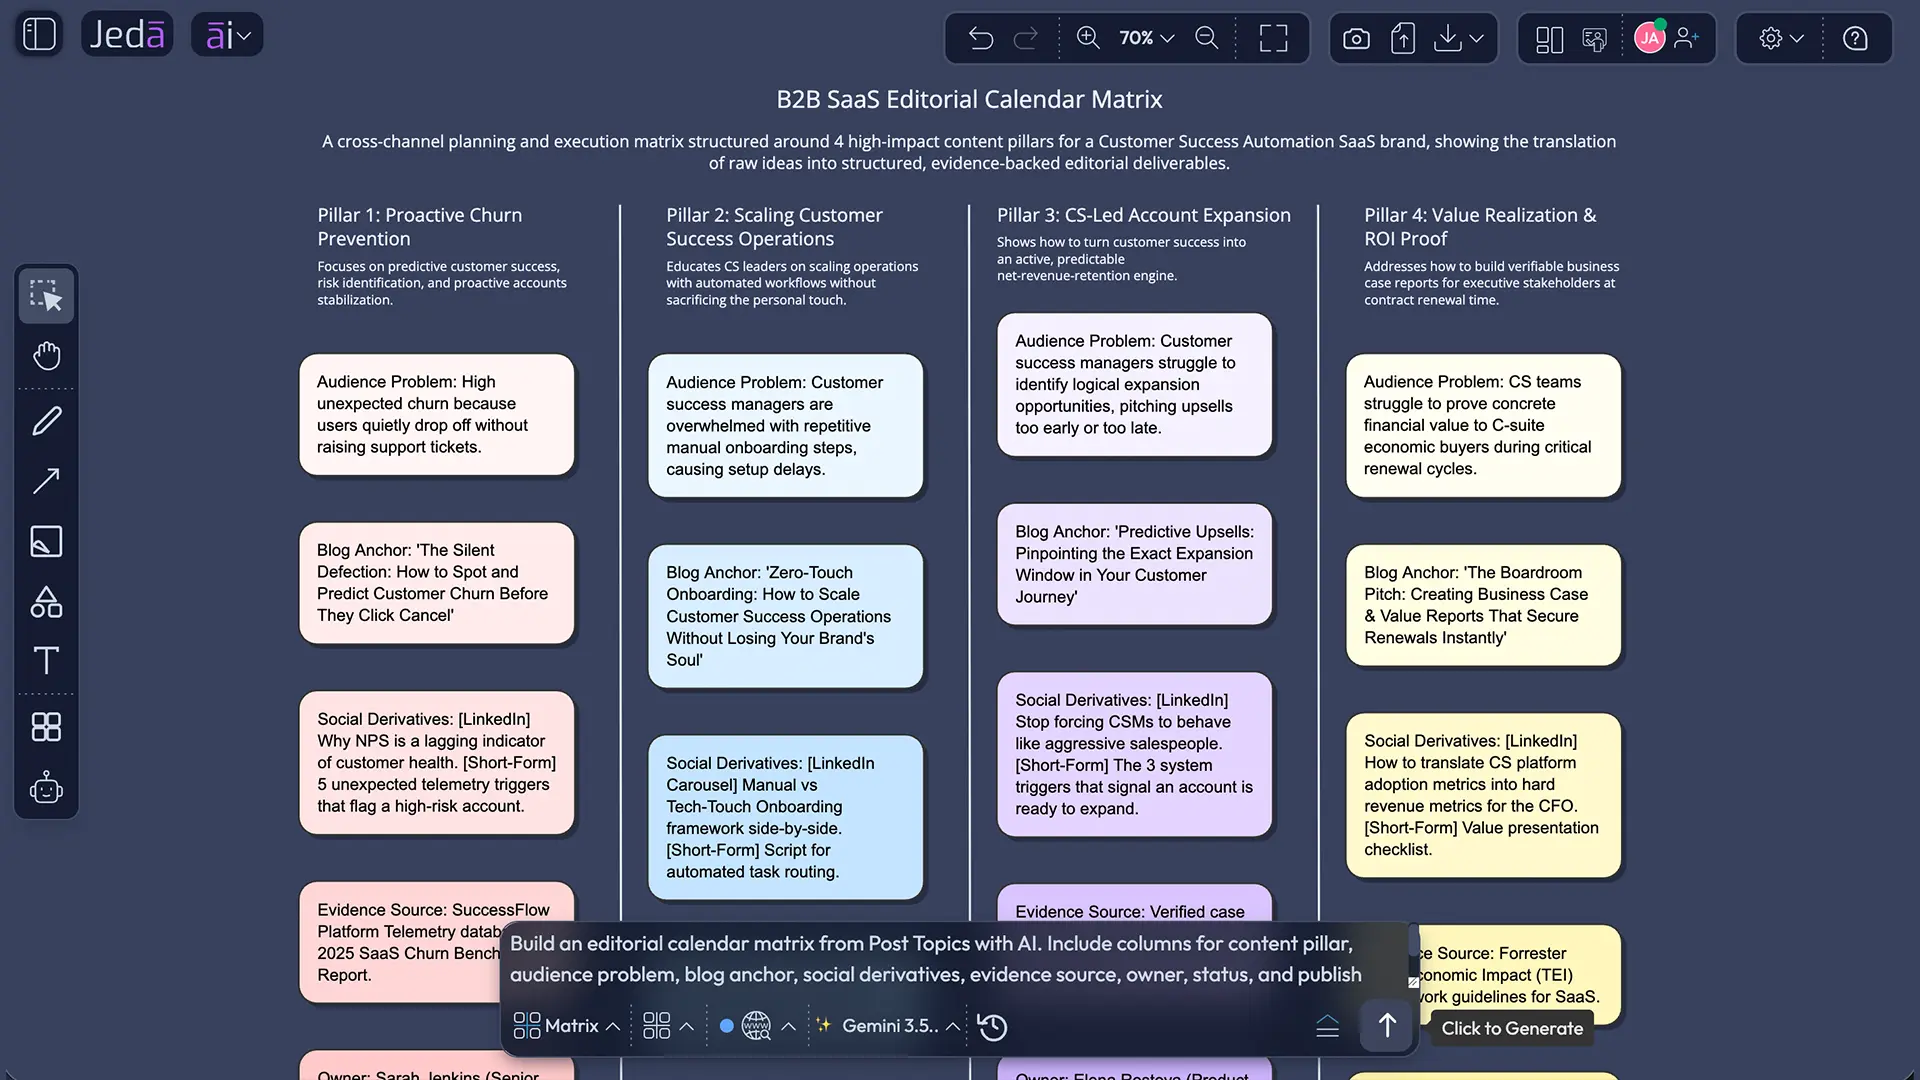Open the ai menu dropdown
The height and width of the screenshot is (1080, 1920).
227,35
